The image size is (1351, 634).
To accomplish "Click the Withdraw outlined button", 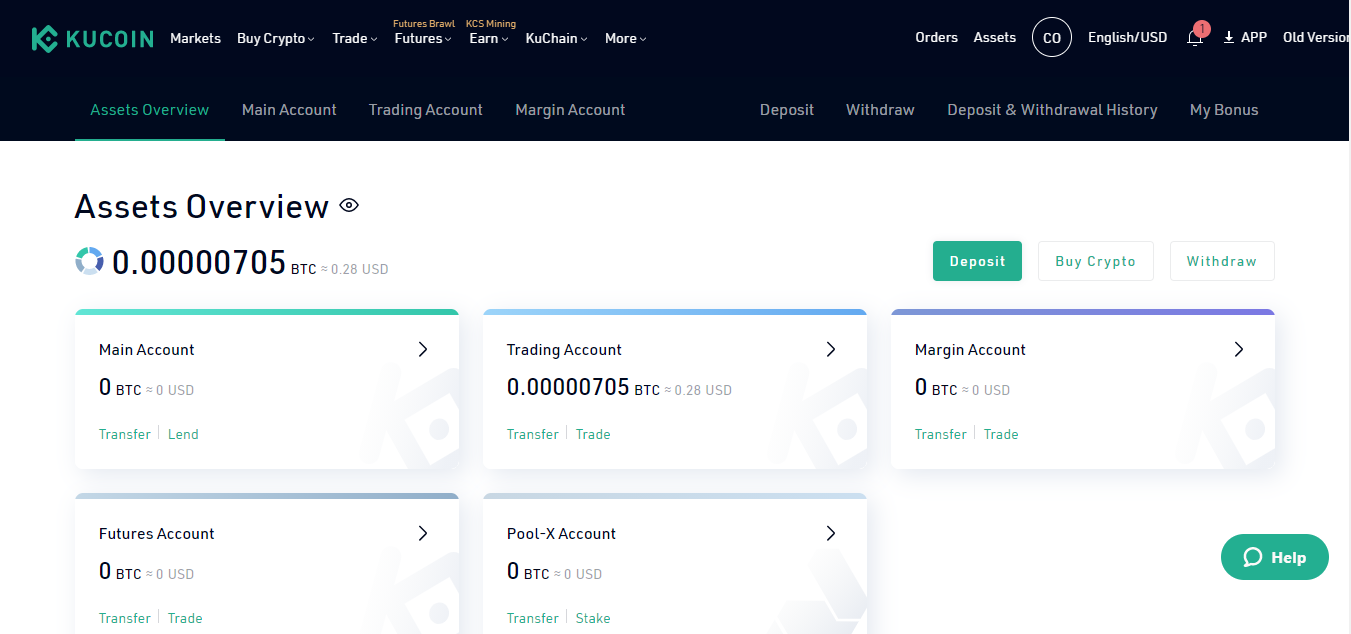I will tap(1221, 261).
